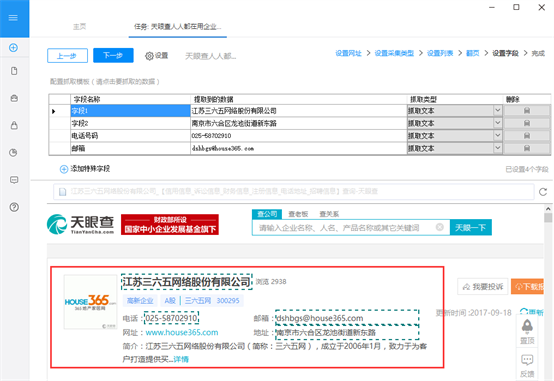Open the document icon in sidebar
Screen dimensions: 554x381
[14, 71]
